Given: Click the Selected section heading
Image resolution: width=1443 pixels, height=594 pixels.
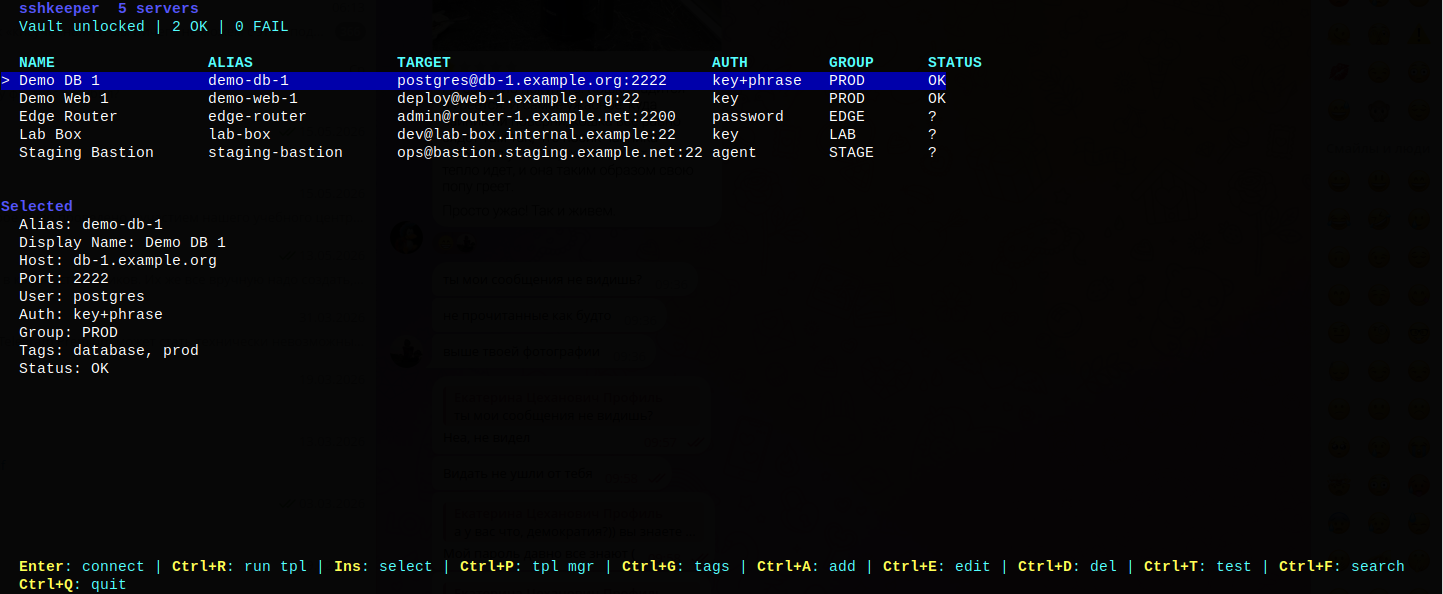Looking at the screenshot, I should (x=37, y=206).
